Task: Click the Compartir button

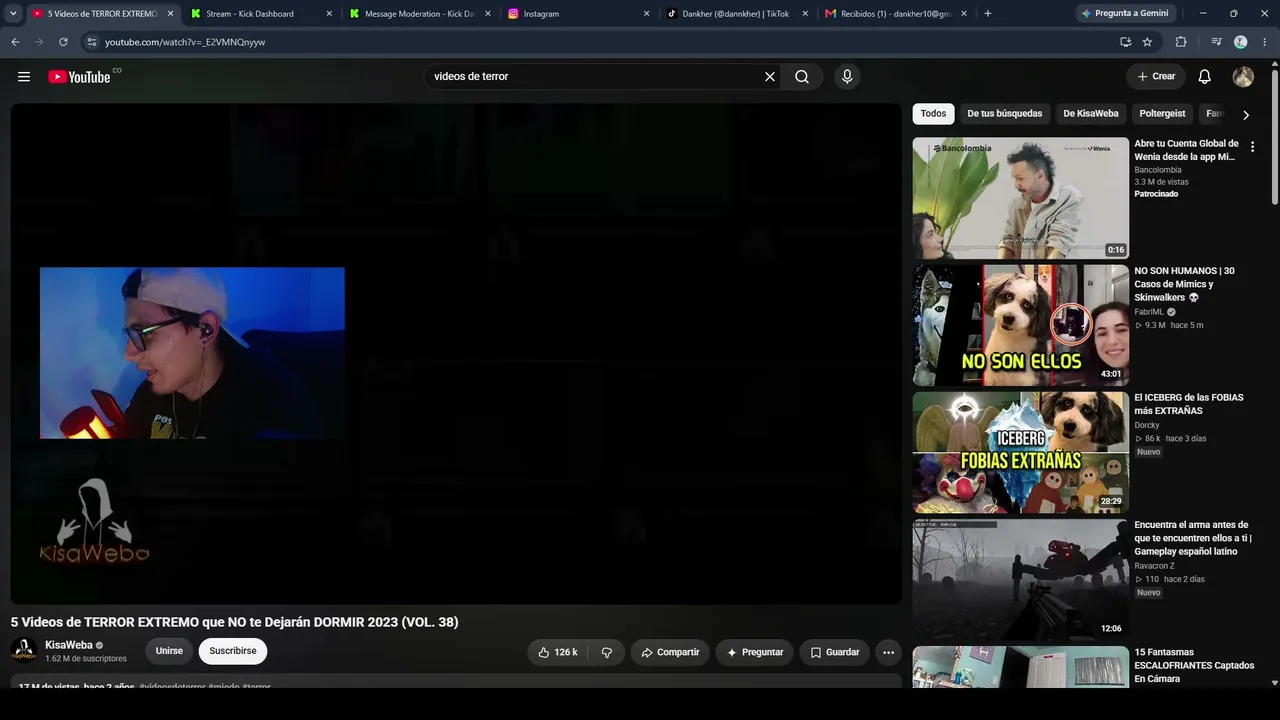Action: point(670,652)
